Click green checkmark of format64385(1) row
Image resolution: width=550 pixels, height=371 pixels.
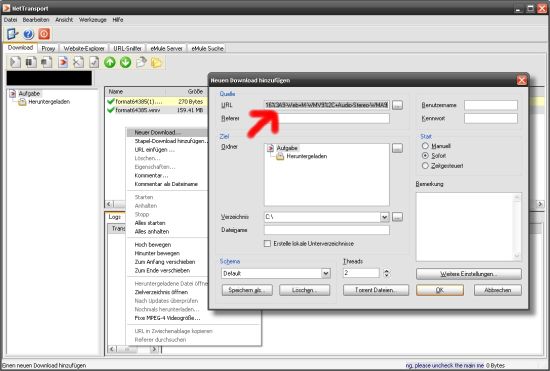click(x=111, y=101)
